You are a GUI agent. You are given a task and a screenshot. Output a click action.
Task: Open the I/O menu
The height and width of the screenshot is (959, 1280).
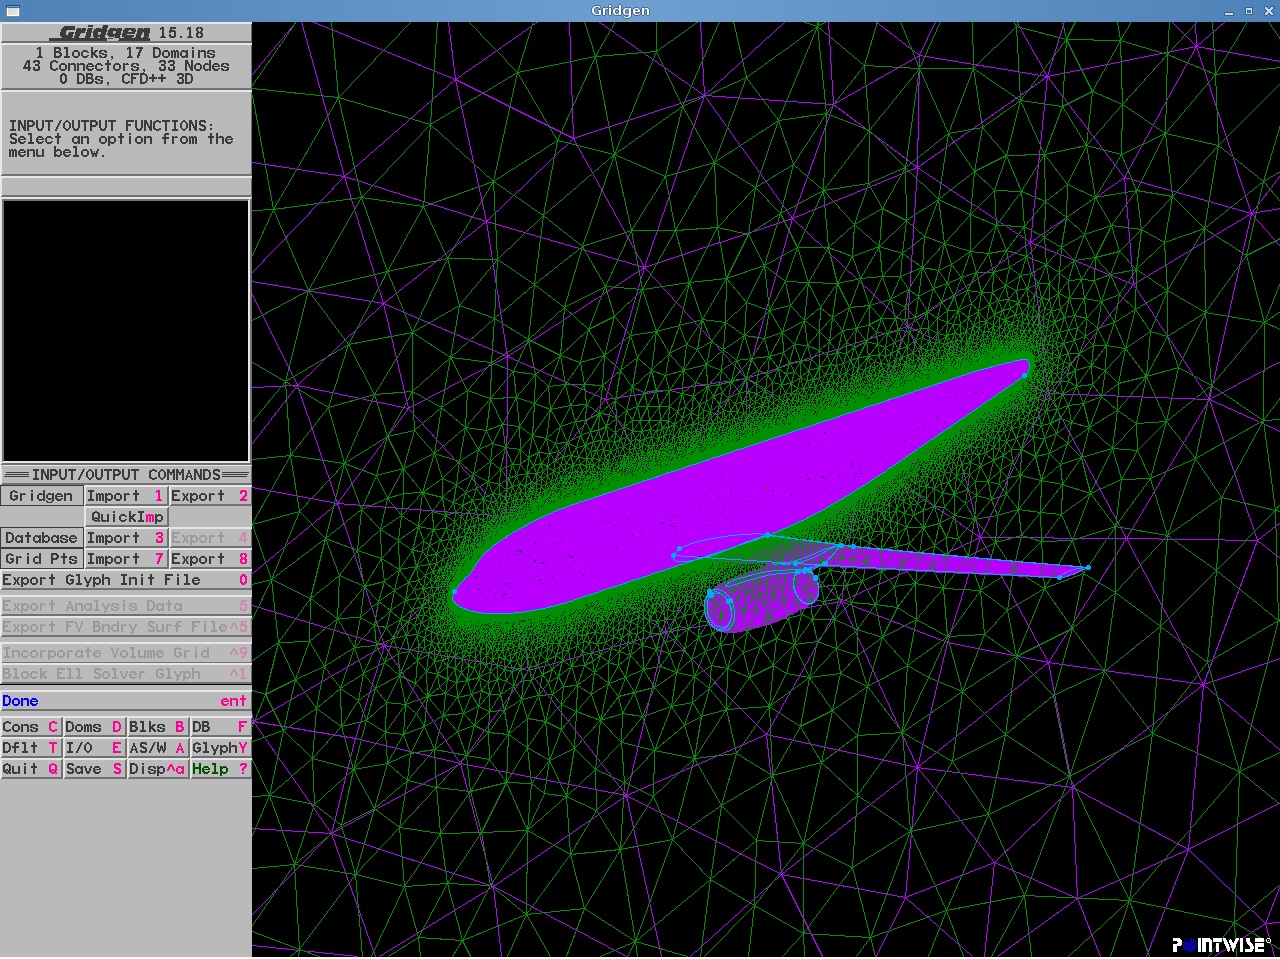coord(94,748)
